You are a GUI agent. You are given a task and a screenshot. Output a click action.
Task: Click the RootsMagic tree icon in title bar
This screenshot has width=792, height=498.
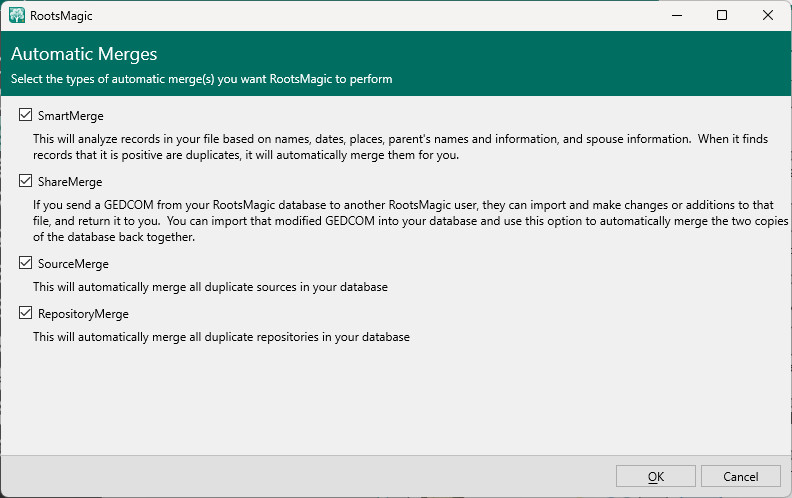tap(17, 15)
